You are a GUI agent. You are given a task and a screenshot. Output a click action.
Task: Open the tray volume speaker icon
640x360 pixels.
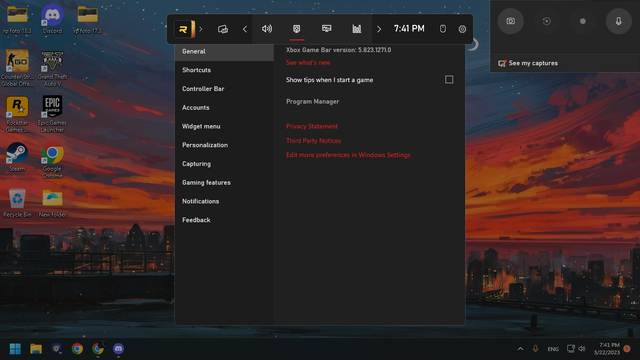(582, 349)
